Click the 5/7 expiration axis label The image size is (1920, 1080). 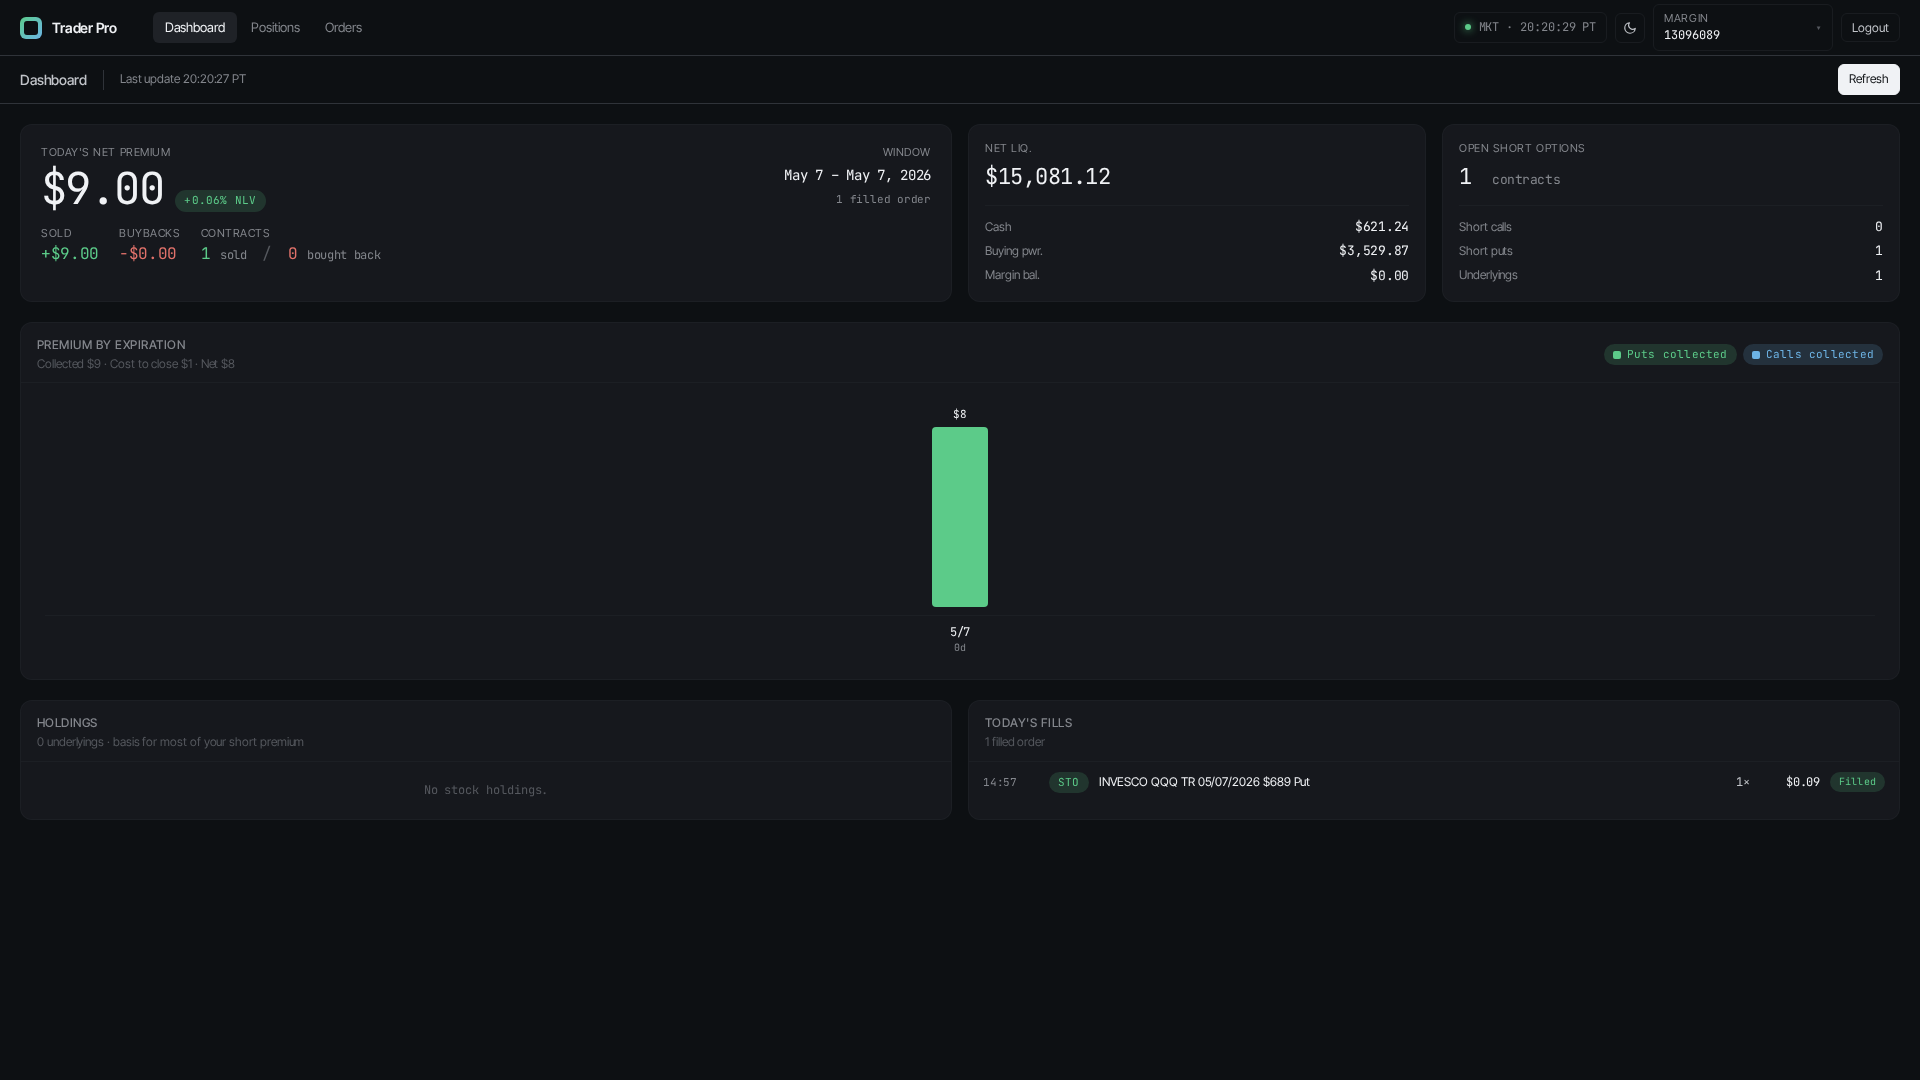960,632
